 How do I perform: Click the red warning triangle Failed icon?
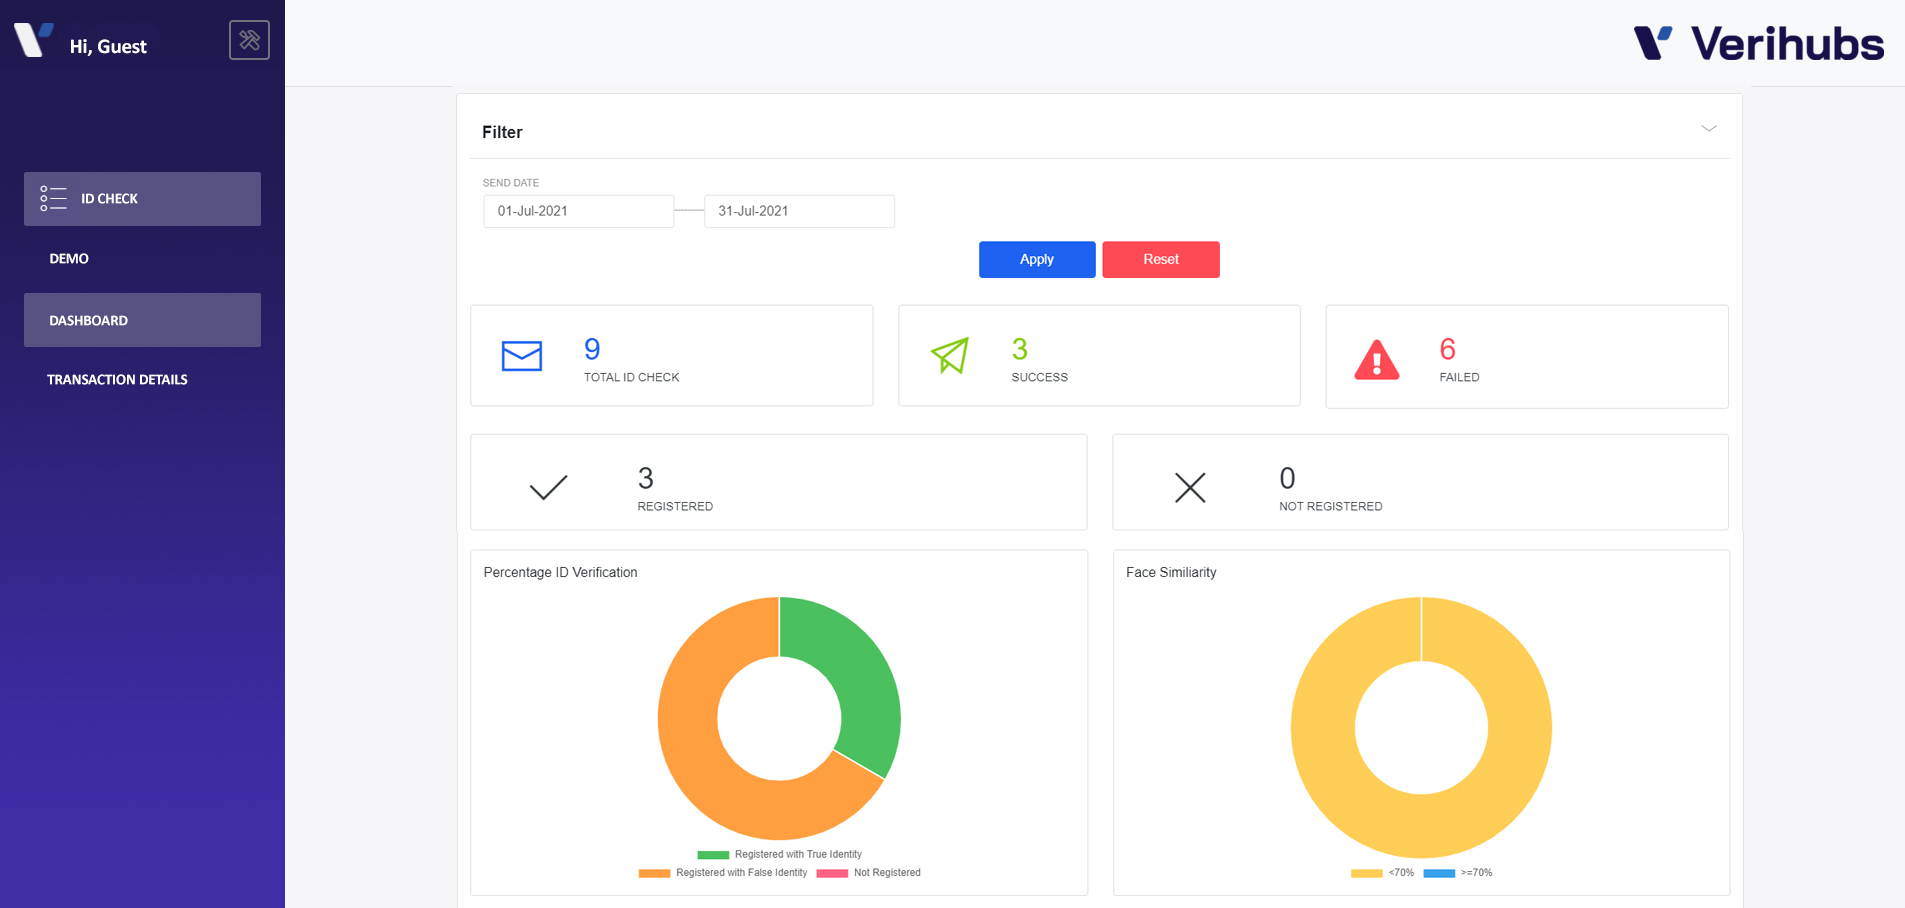[x=1377, y=360]
